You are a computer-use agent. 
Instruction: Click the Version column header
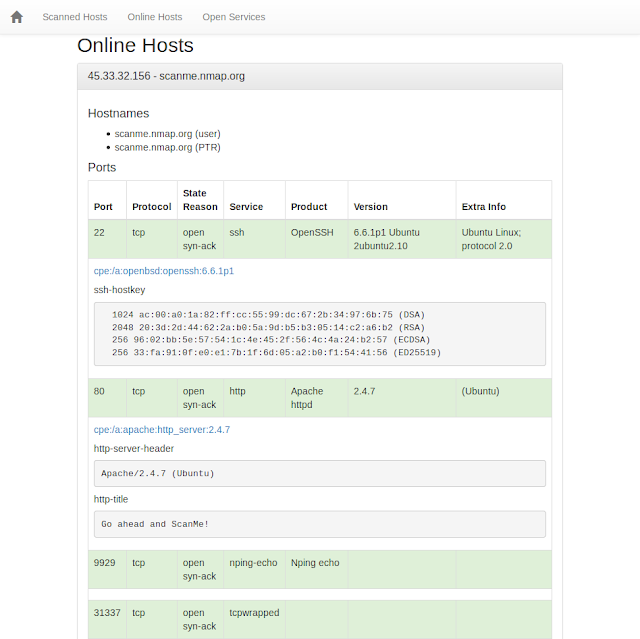[x=402, y=200]
